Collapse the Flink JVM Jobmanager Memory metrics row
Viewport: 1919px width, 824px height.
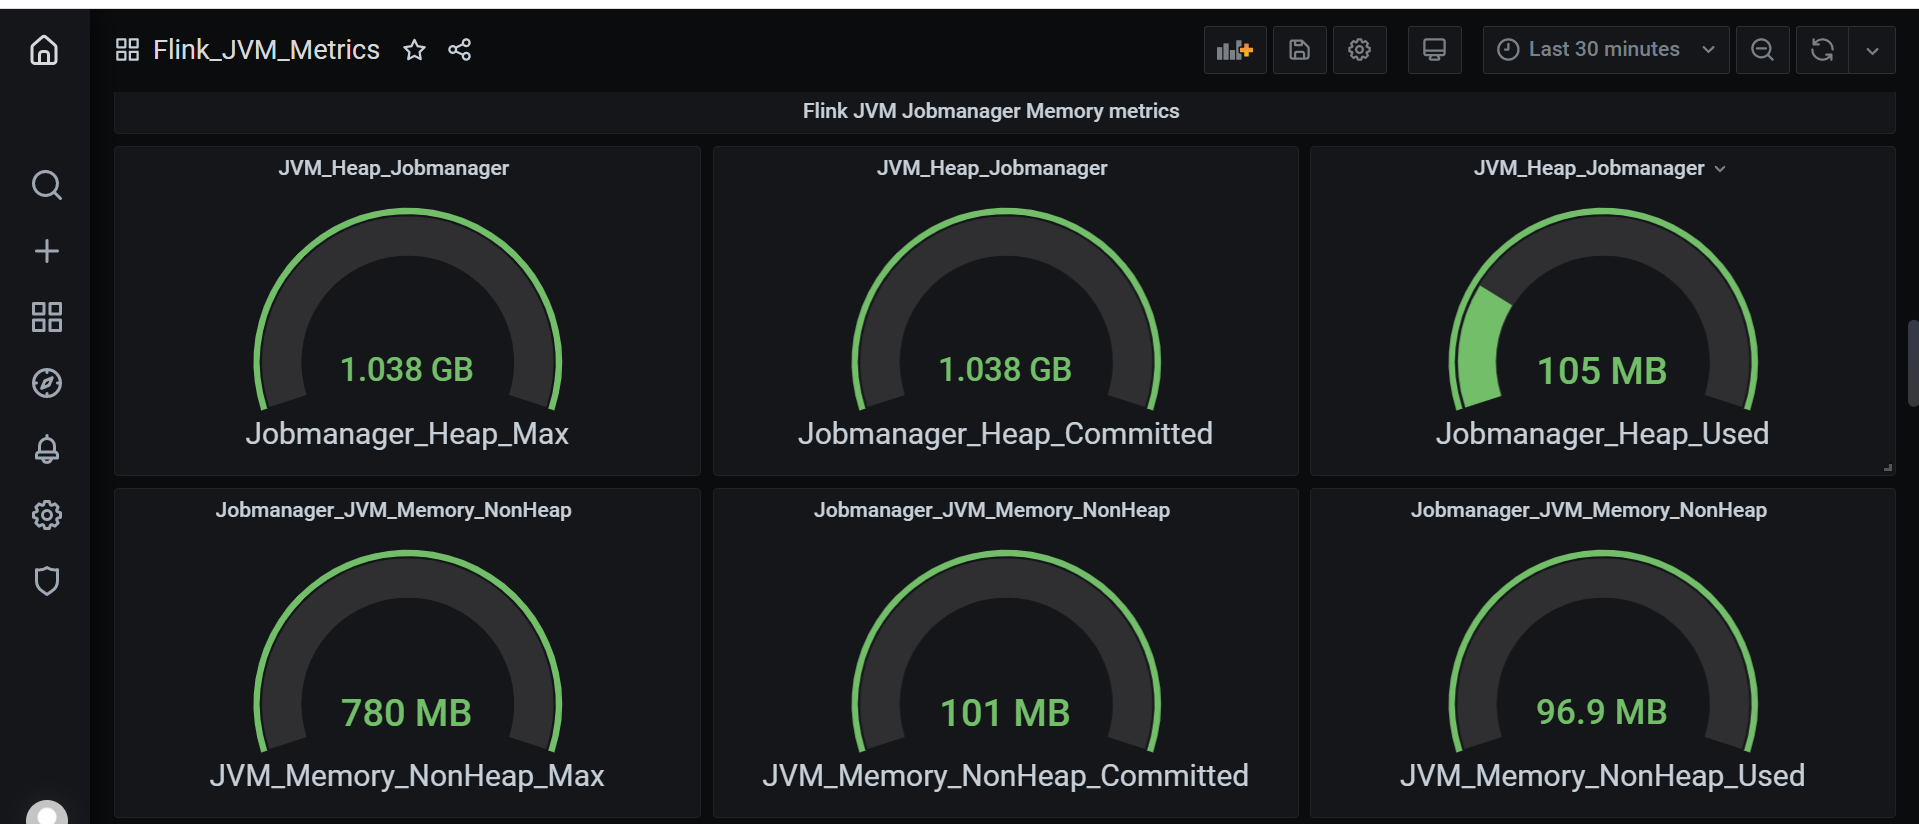pyautogui.click(x=990, y=111)
